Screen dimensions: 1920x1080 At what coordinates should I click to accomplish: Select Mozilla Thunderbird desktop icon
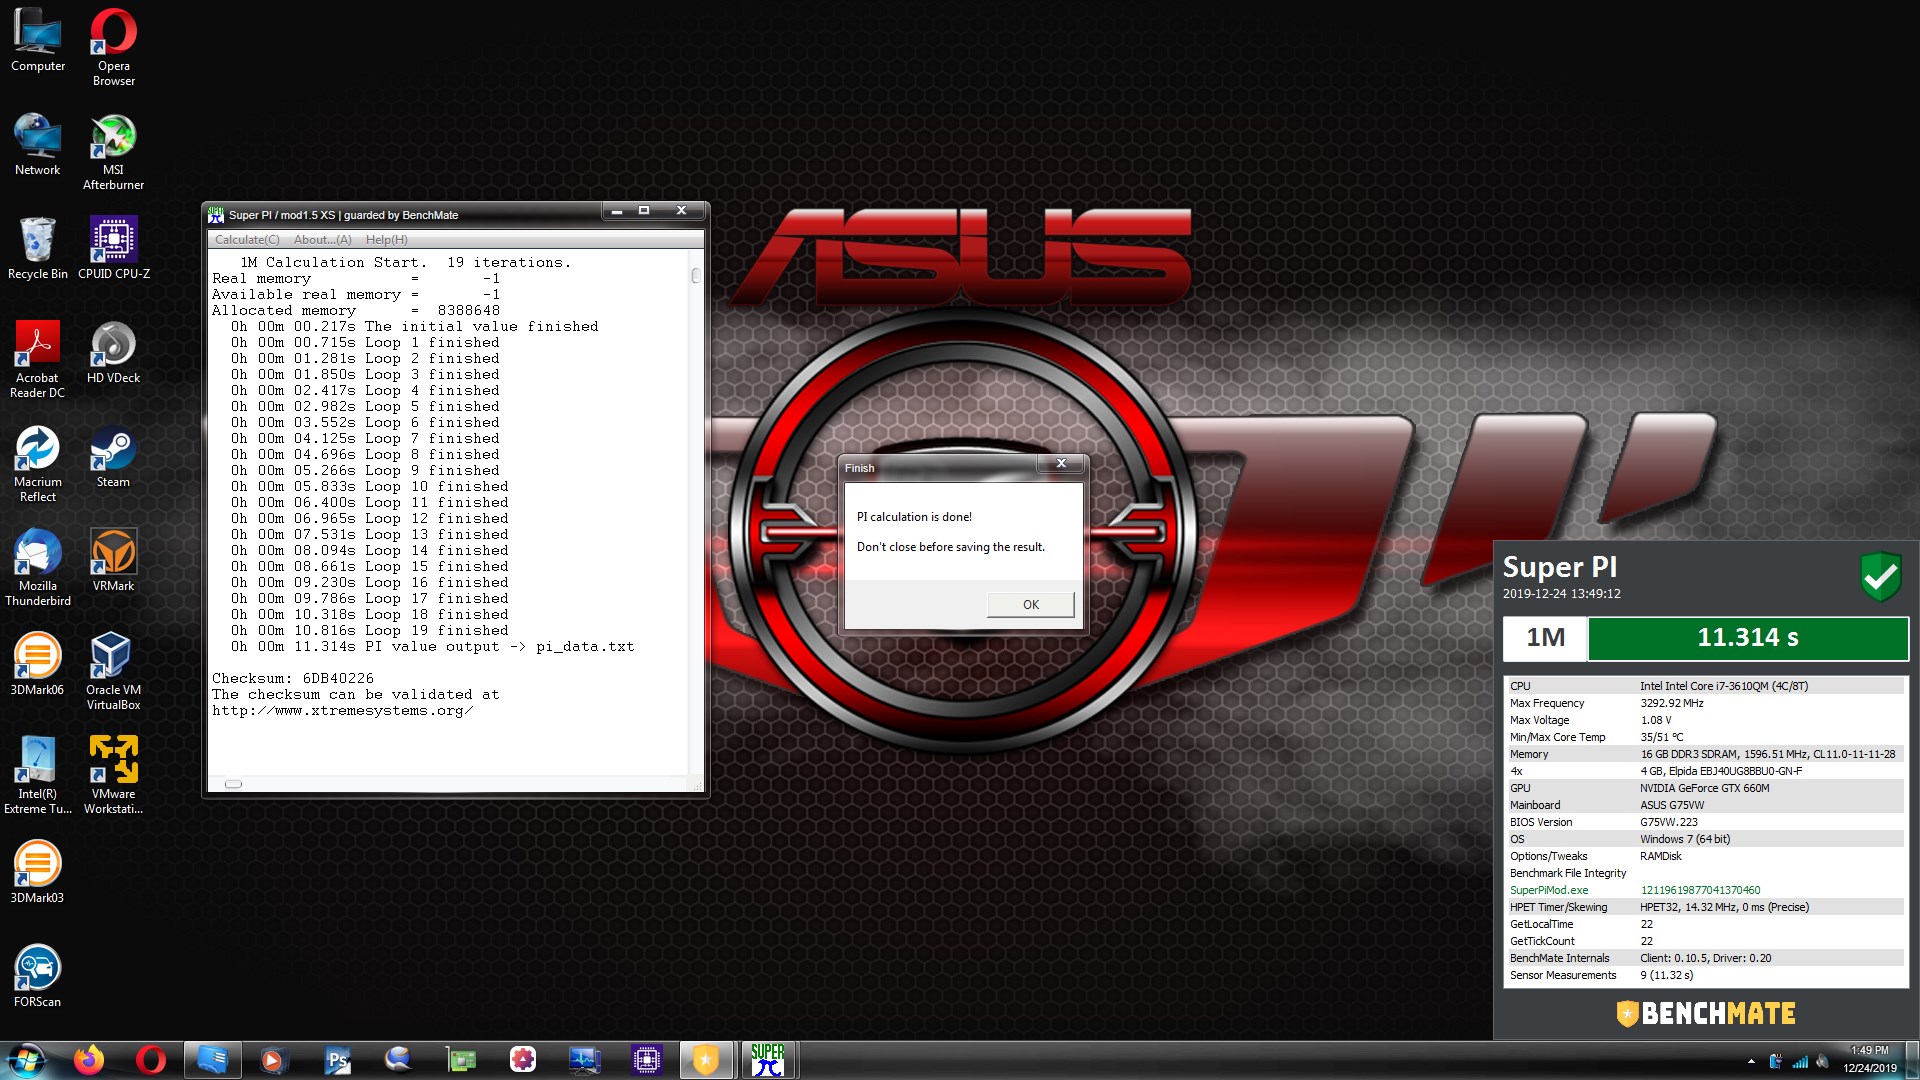tap(38, 567)
